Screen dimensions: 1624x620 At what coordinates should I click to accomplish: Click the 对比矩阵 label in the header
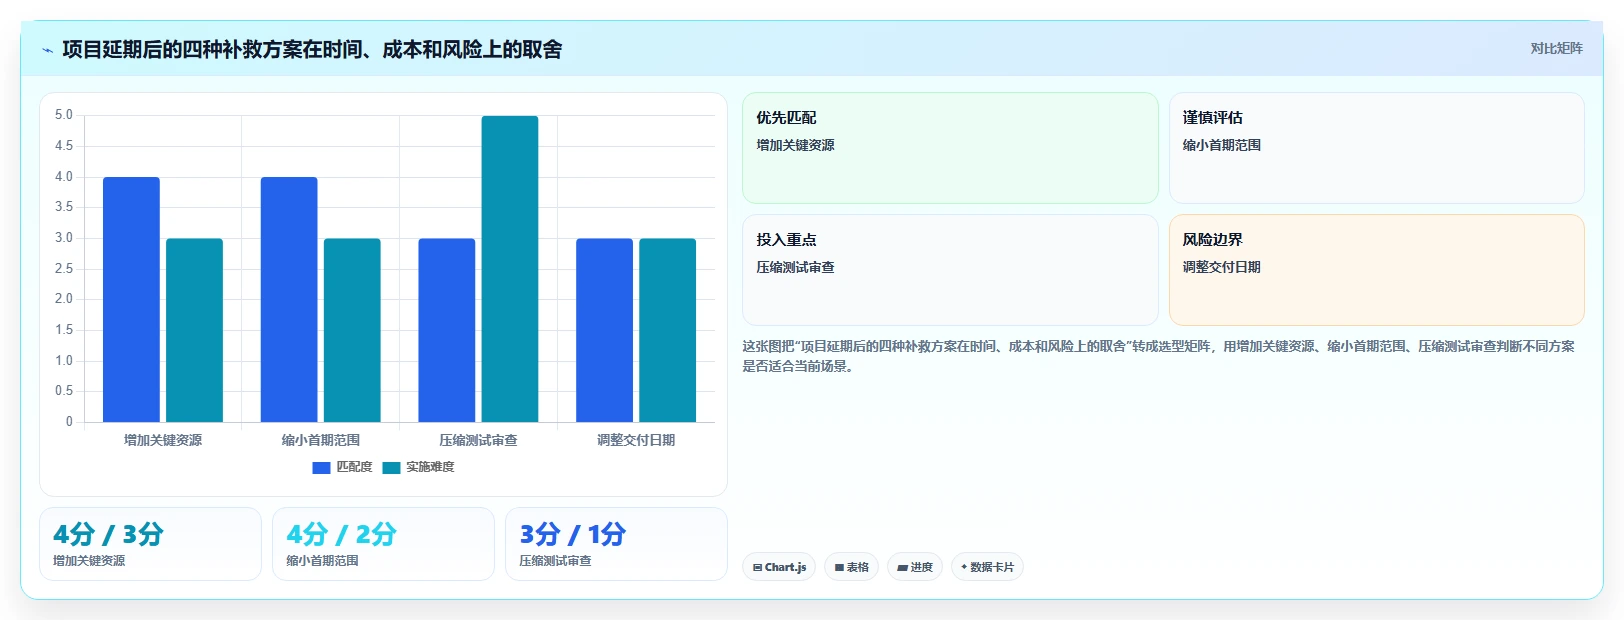pos(1556,48)
